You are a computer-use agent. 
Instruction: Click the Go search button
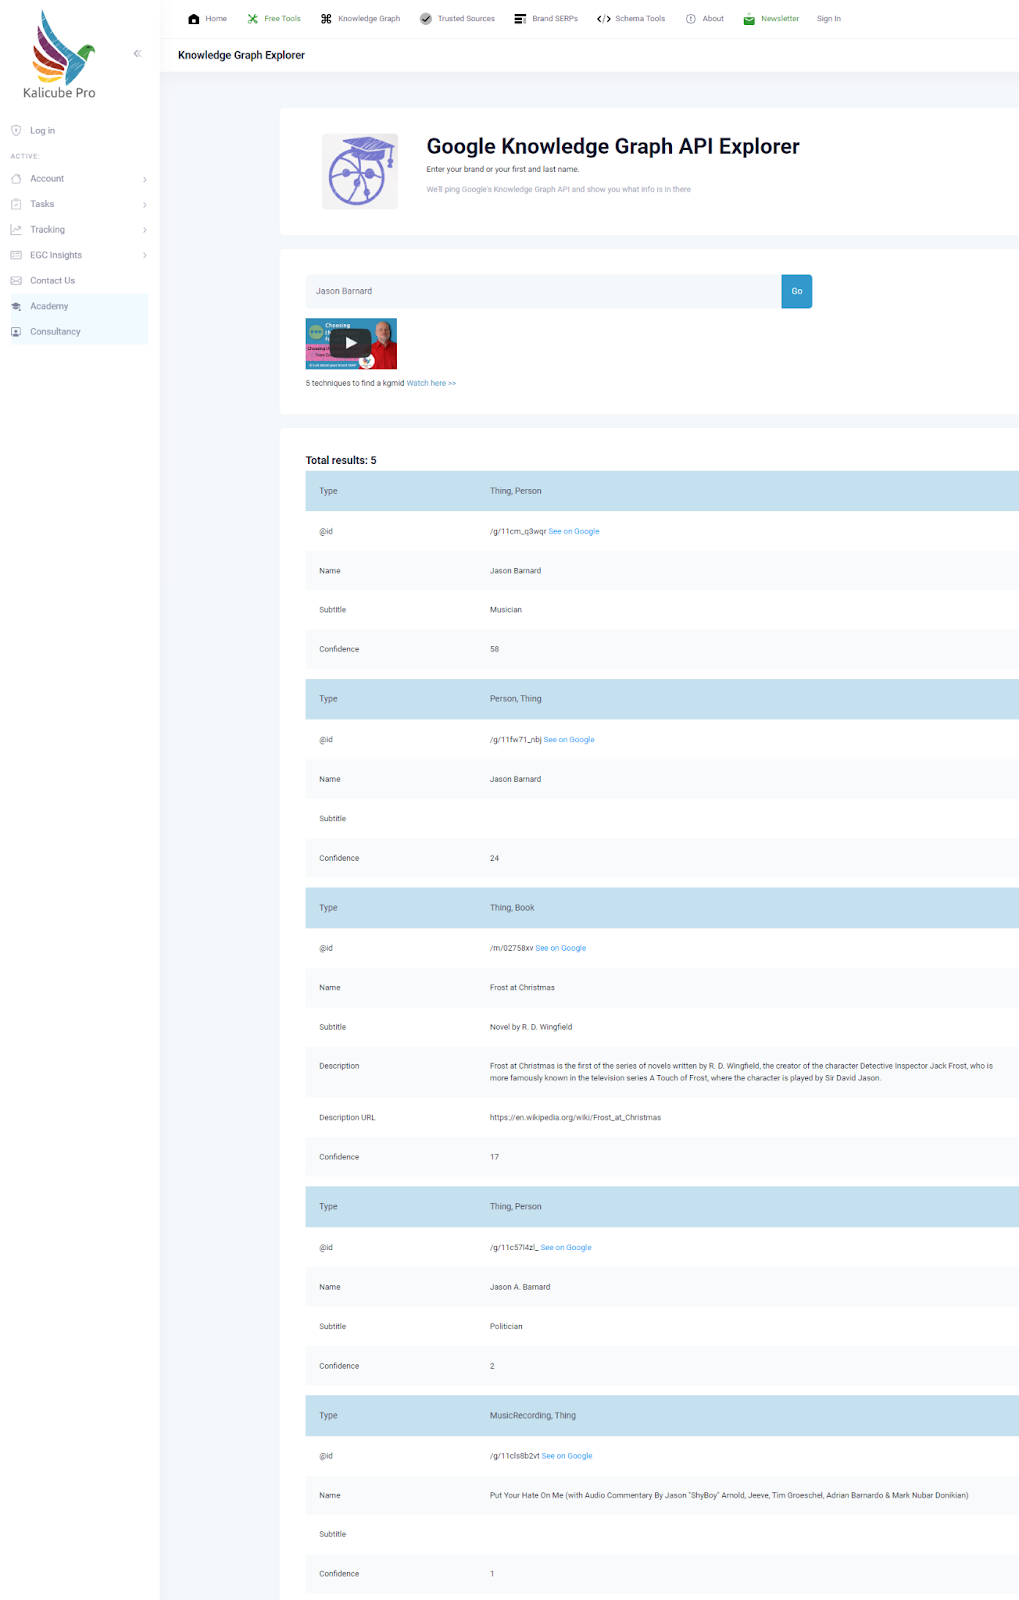[x=797, y=291]
